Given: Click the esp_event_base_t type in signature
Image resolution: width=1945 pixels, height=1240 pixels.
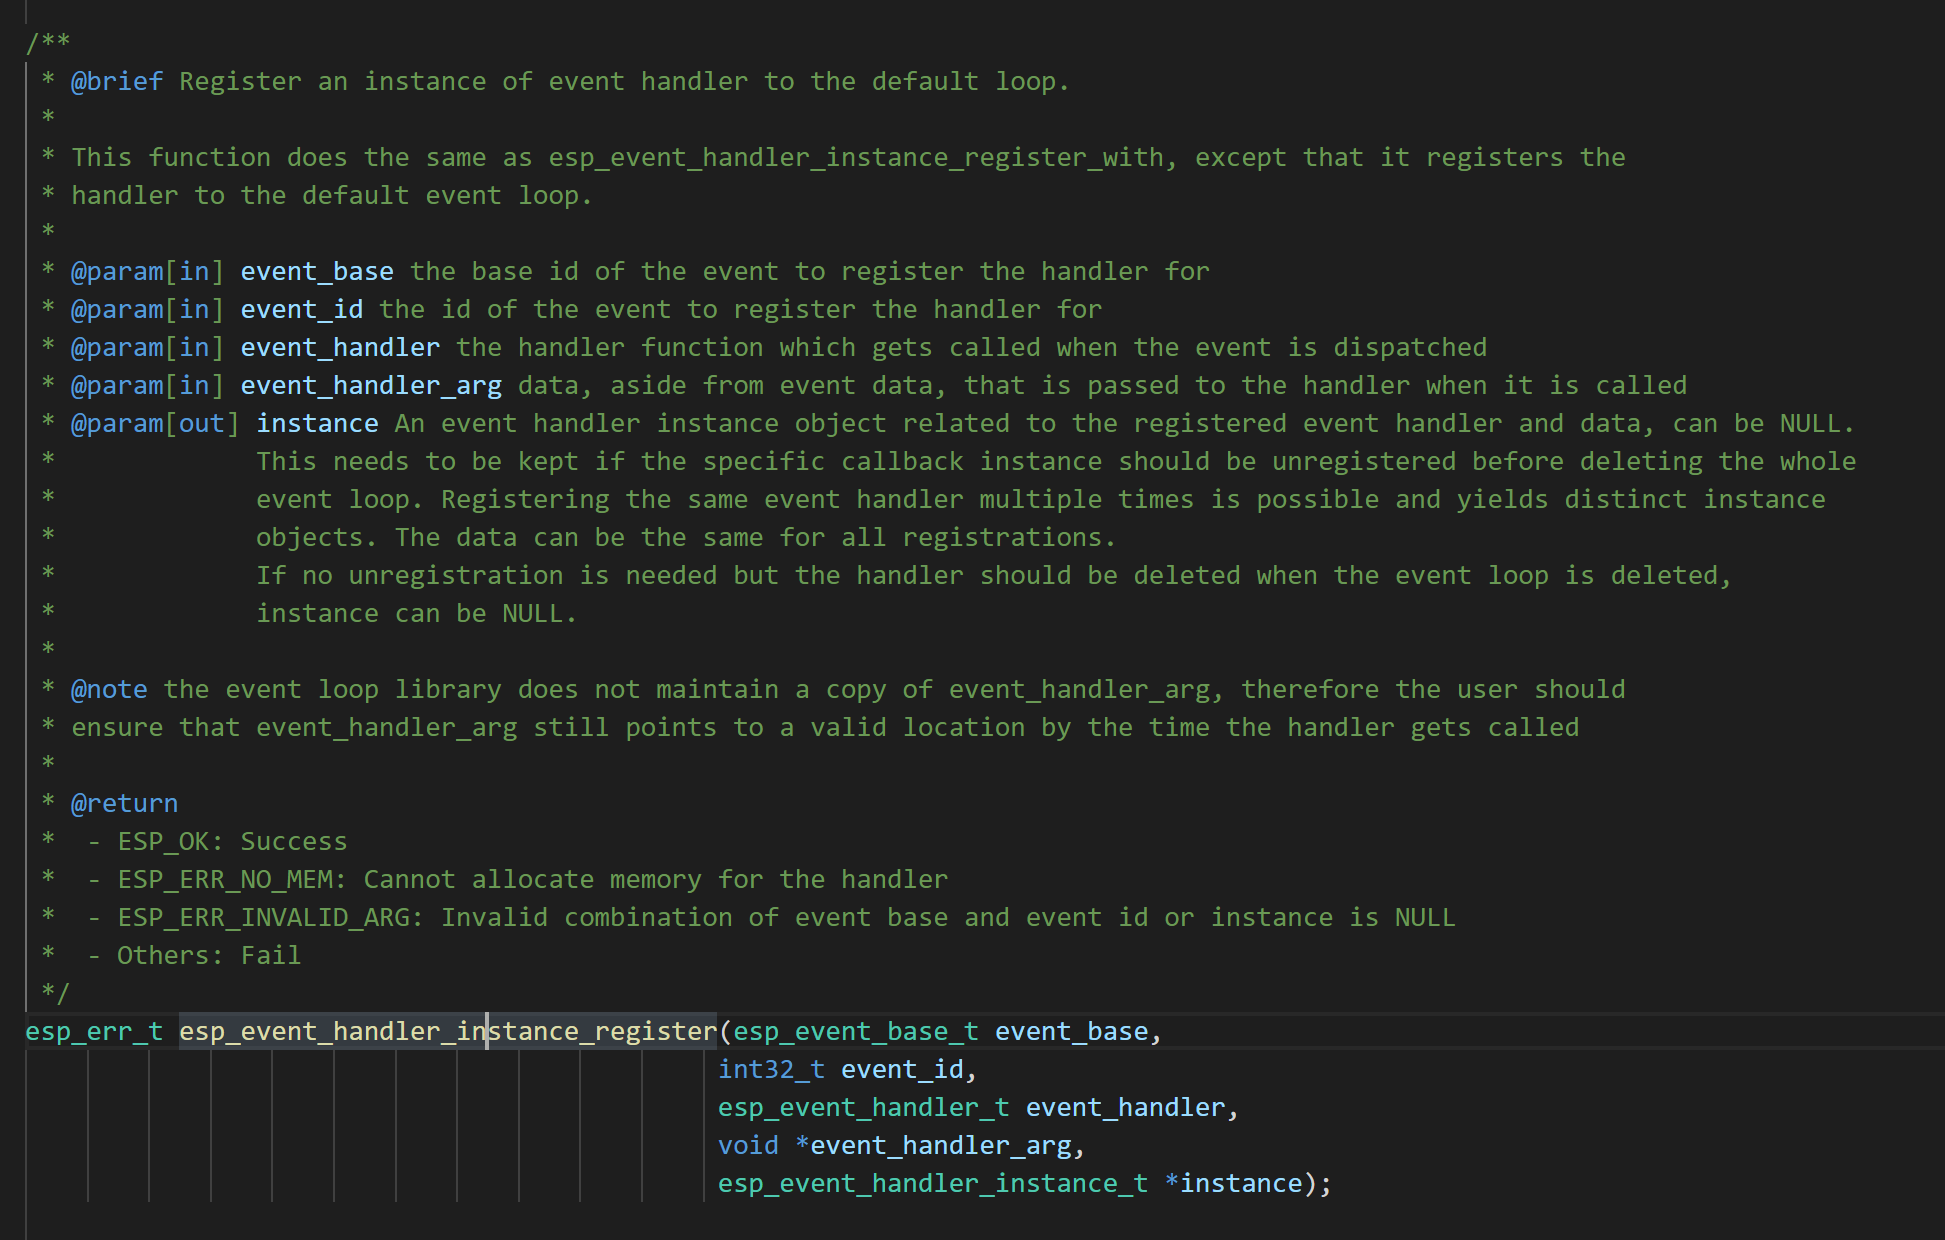Looking at the screenshot, I should click(x=855, y=1031).
